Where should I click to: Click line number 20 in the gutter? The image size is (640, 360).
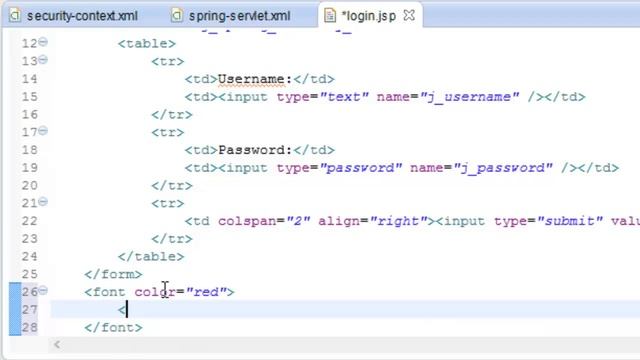[29, 186]
